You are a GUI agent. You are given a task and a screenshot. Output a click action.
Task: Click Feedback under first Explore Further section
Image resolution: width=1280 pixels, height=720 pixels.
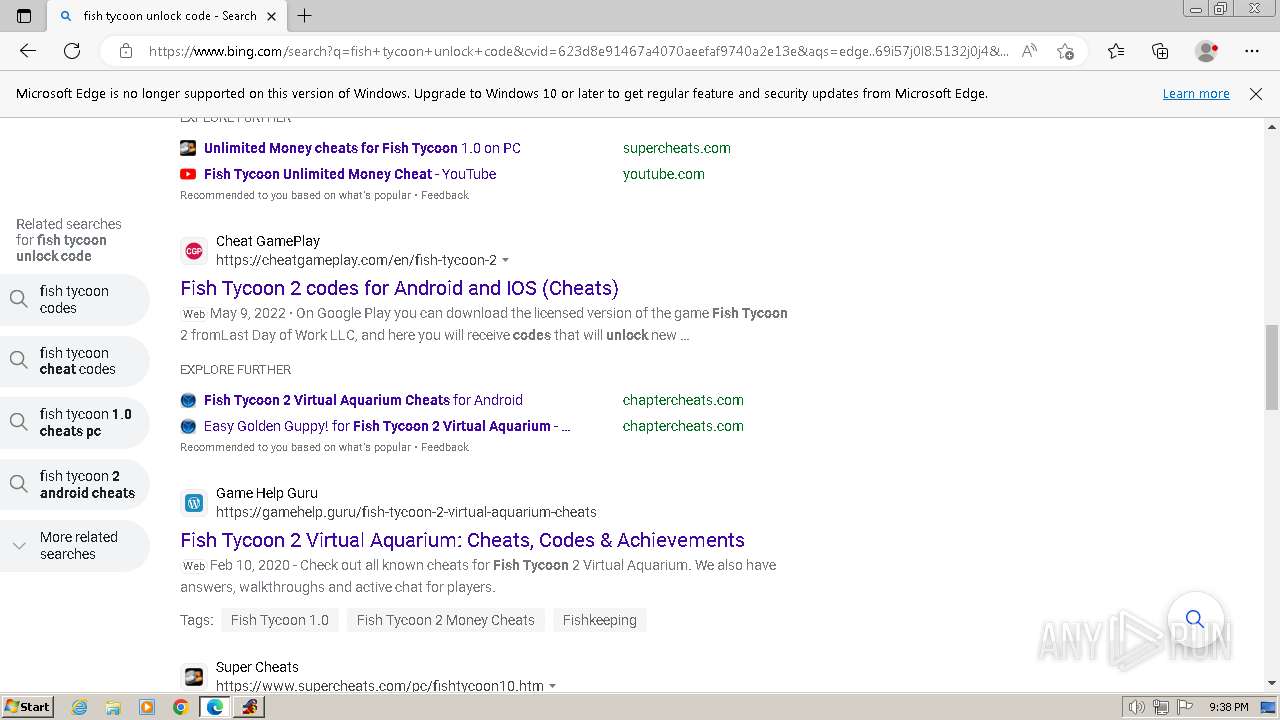(x=445, y=195)
